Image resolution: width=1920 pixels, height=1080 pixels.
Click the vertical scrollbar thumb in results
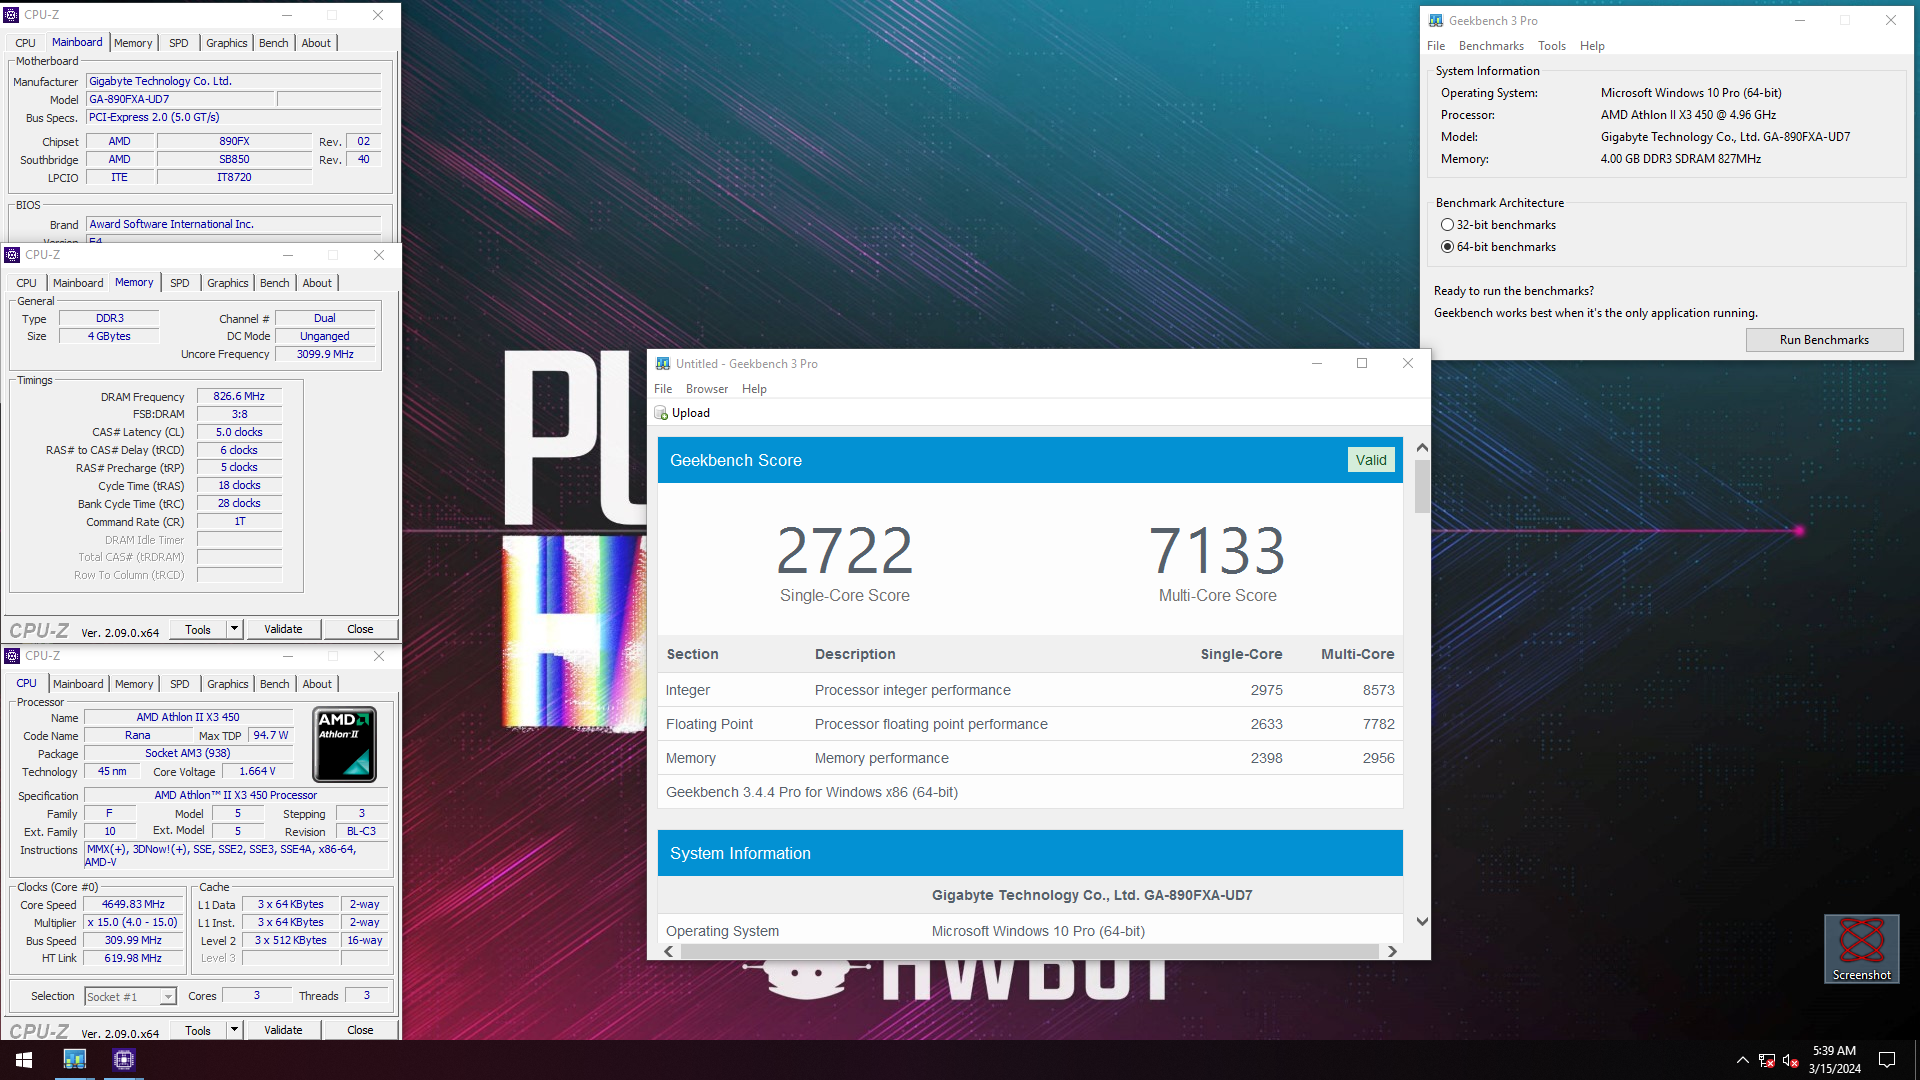tap(1422, 486)
